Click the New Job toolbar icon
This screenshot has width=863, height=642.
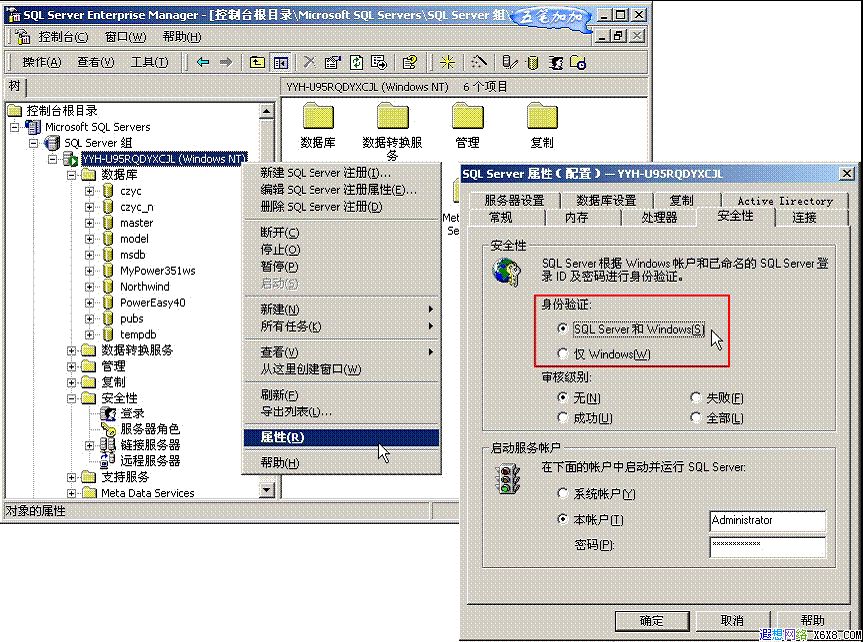(578, 62)
